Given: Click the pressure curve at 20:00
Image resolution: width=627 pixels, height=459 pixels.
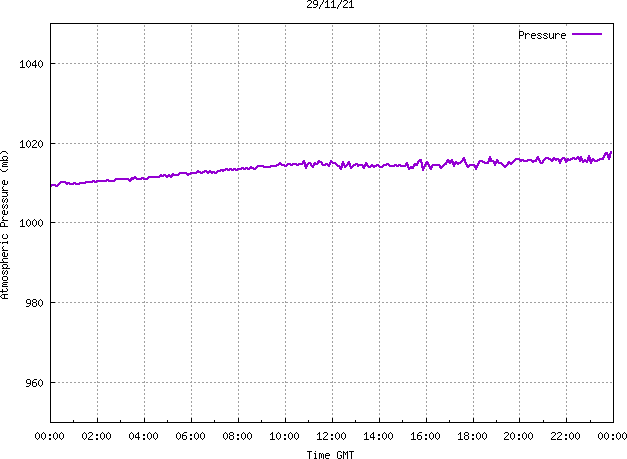Looking at the screenshot, I should (519, 160).
